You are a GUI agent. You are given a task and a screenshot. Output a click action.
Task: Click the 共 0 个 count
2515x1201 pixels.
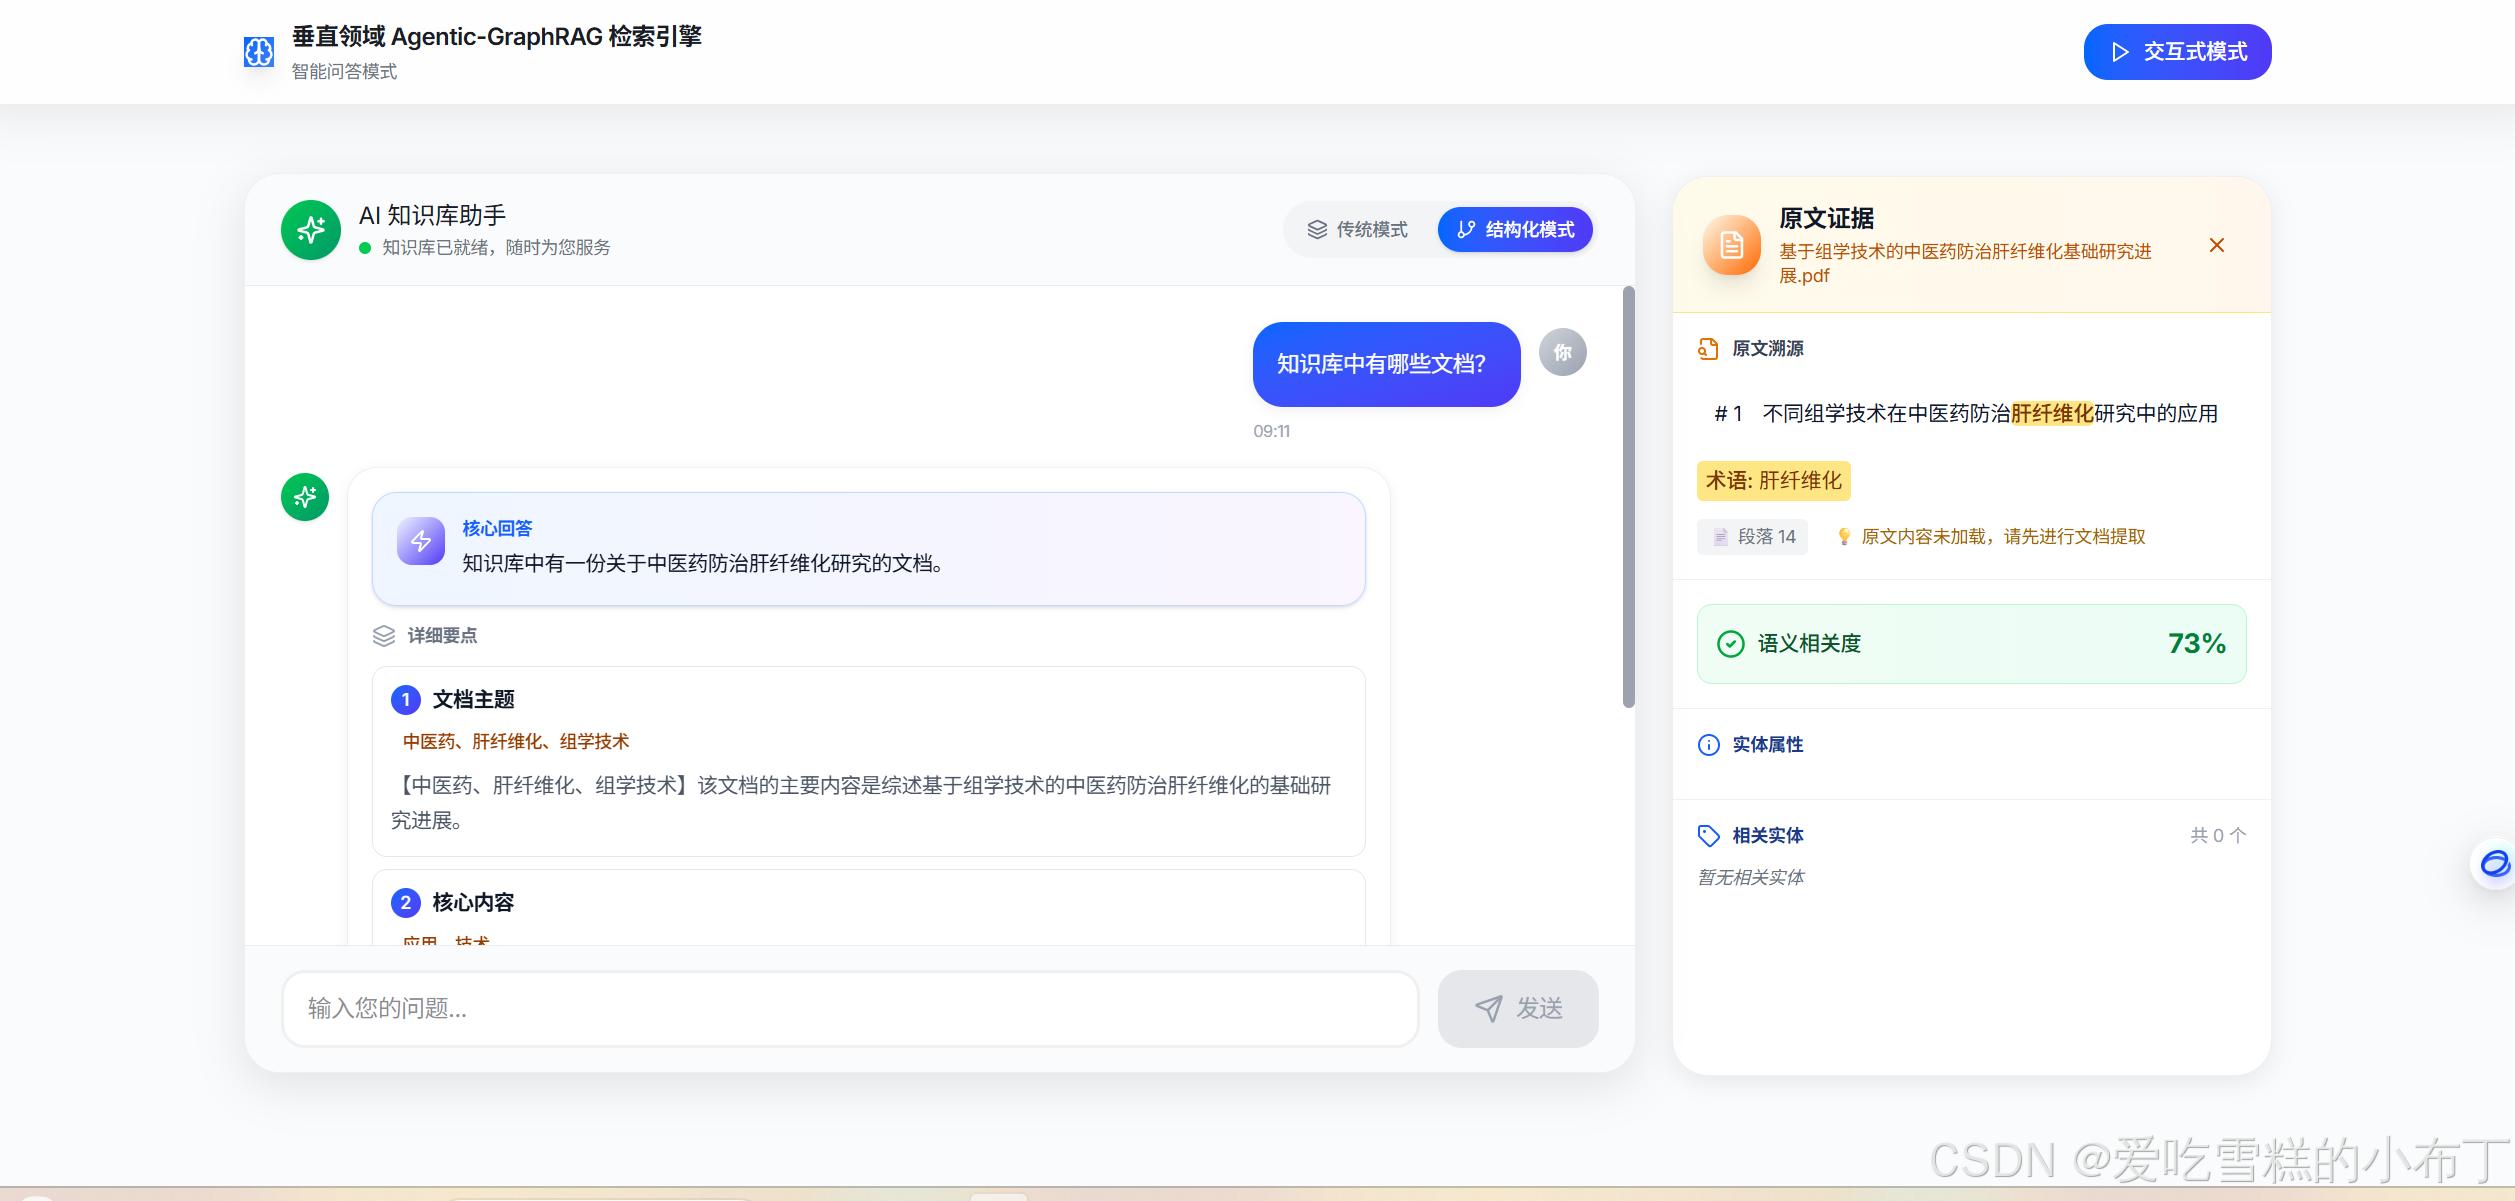pos(2218,836)
